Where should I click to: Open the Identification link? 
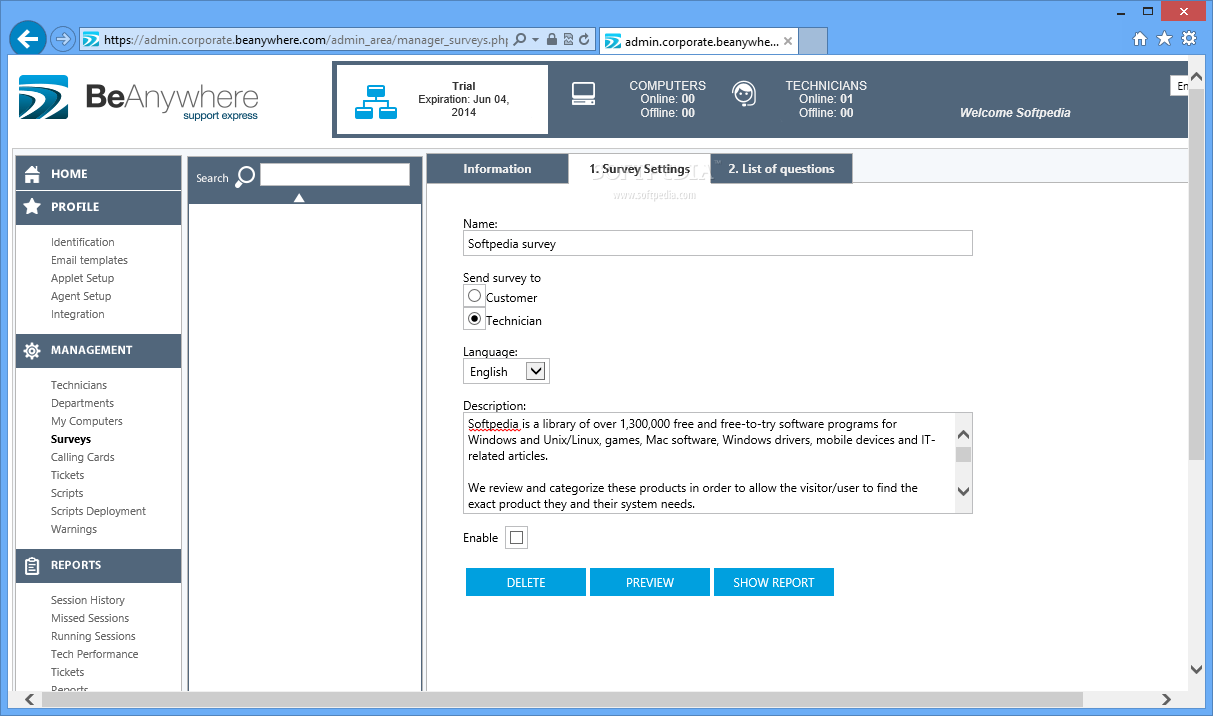tap(83, 242)
